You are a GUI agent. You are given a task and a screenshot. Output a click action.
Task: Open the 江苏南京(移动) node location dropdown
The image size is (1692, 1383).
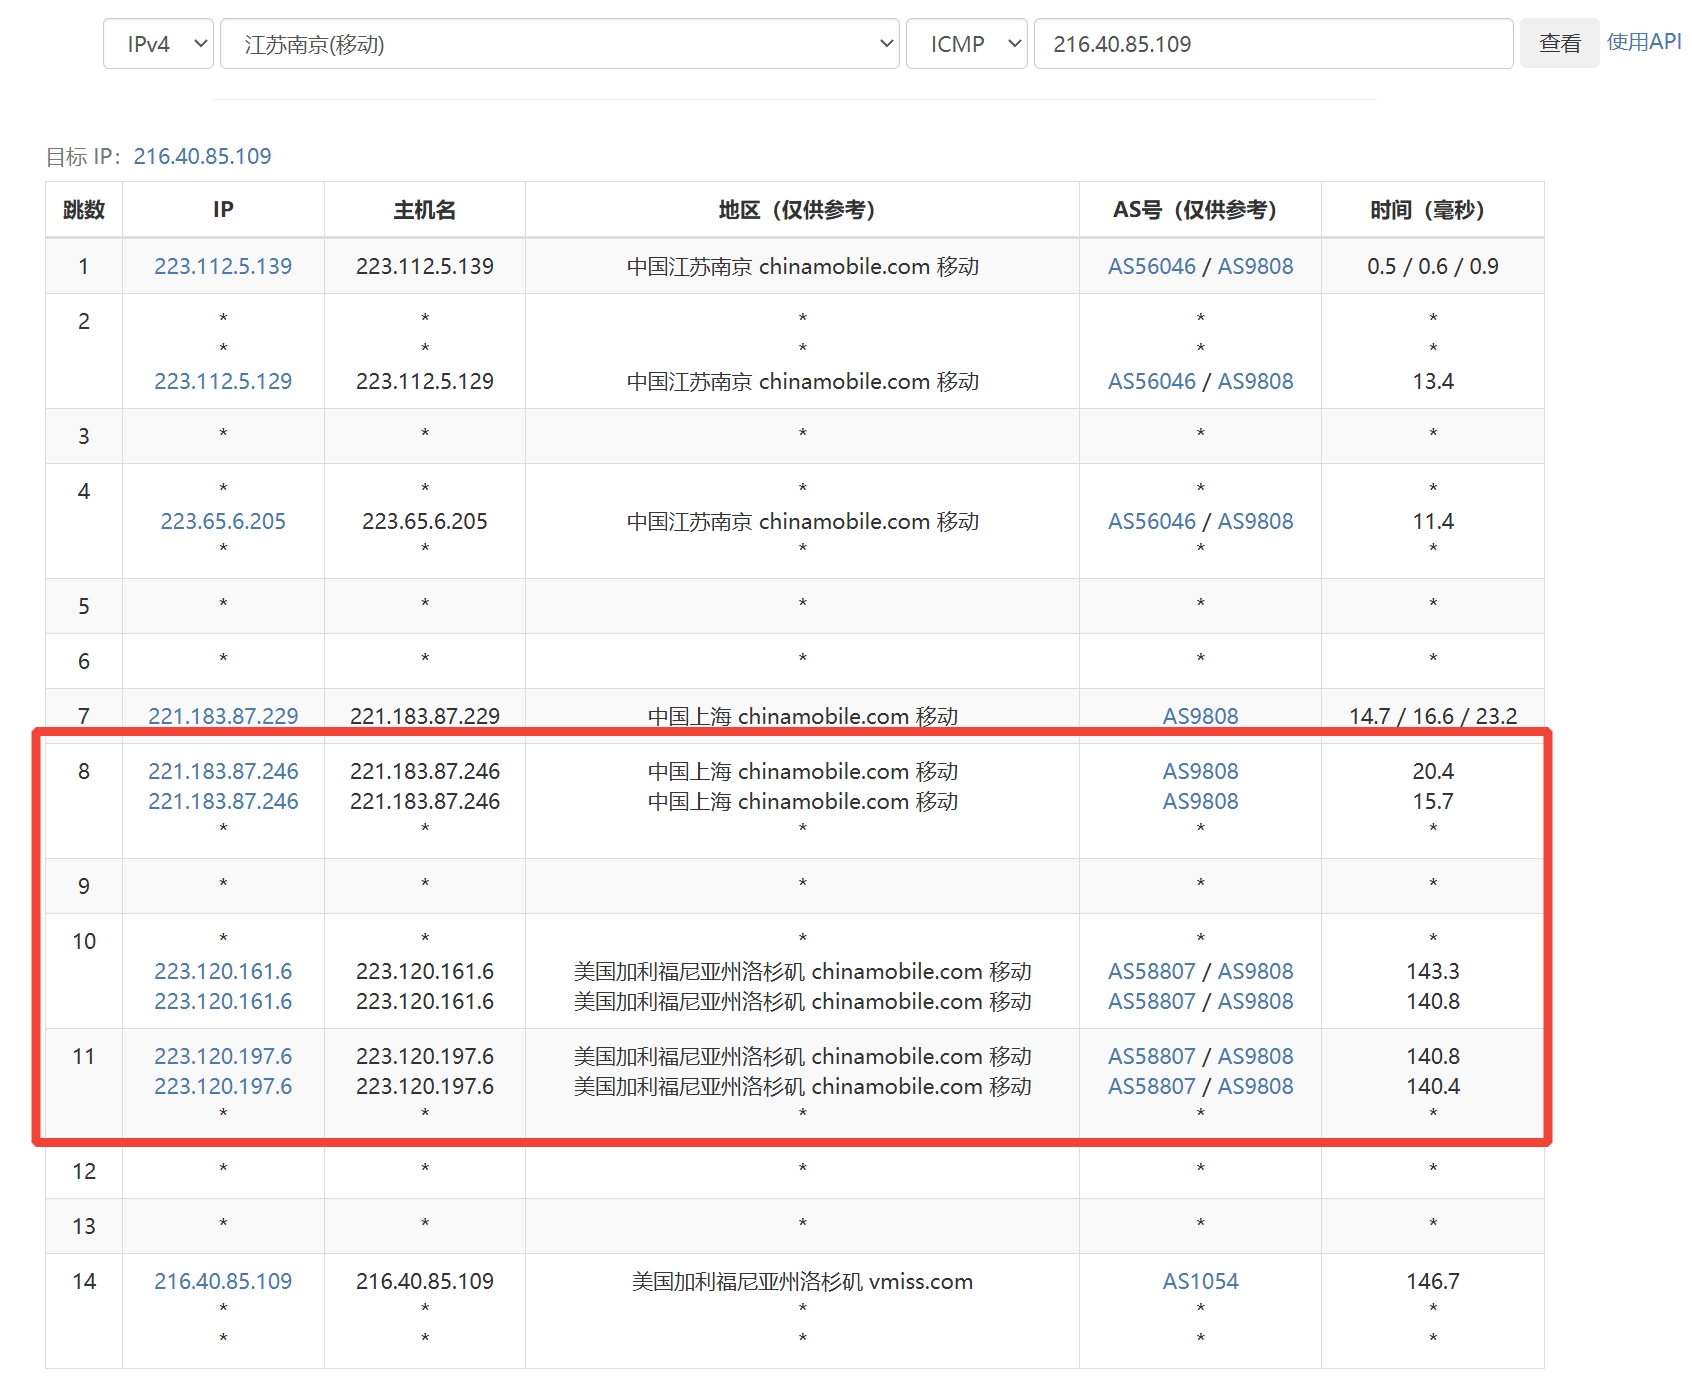coord(559,44)
